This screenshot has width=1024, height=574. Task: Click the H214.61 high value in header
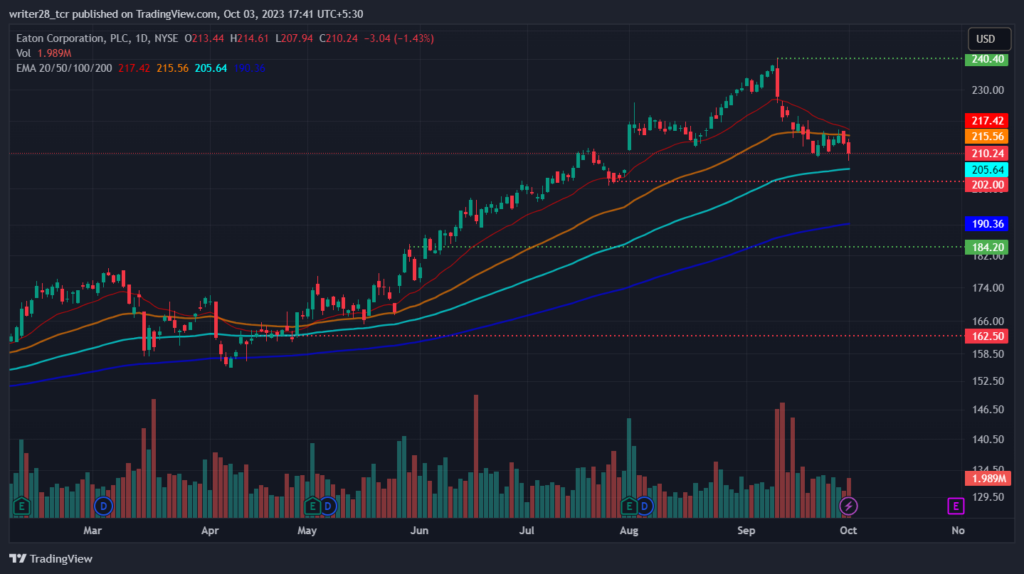[249, 39]
